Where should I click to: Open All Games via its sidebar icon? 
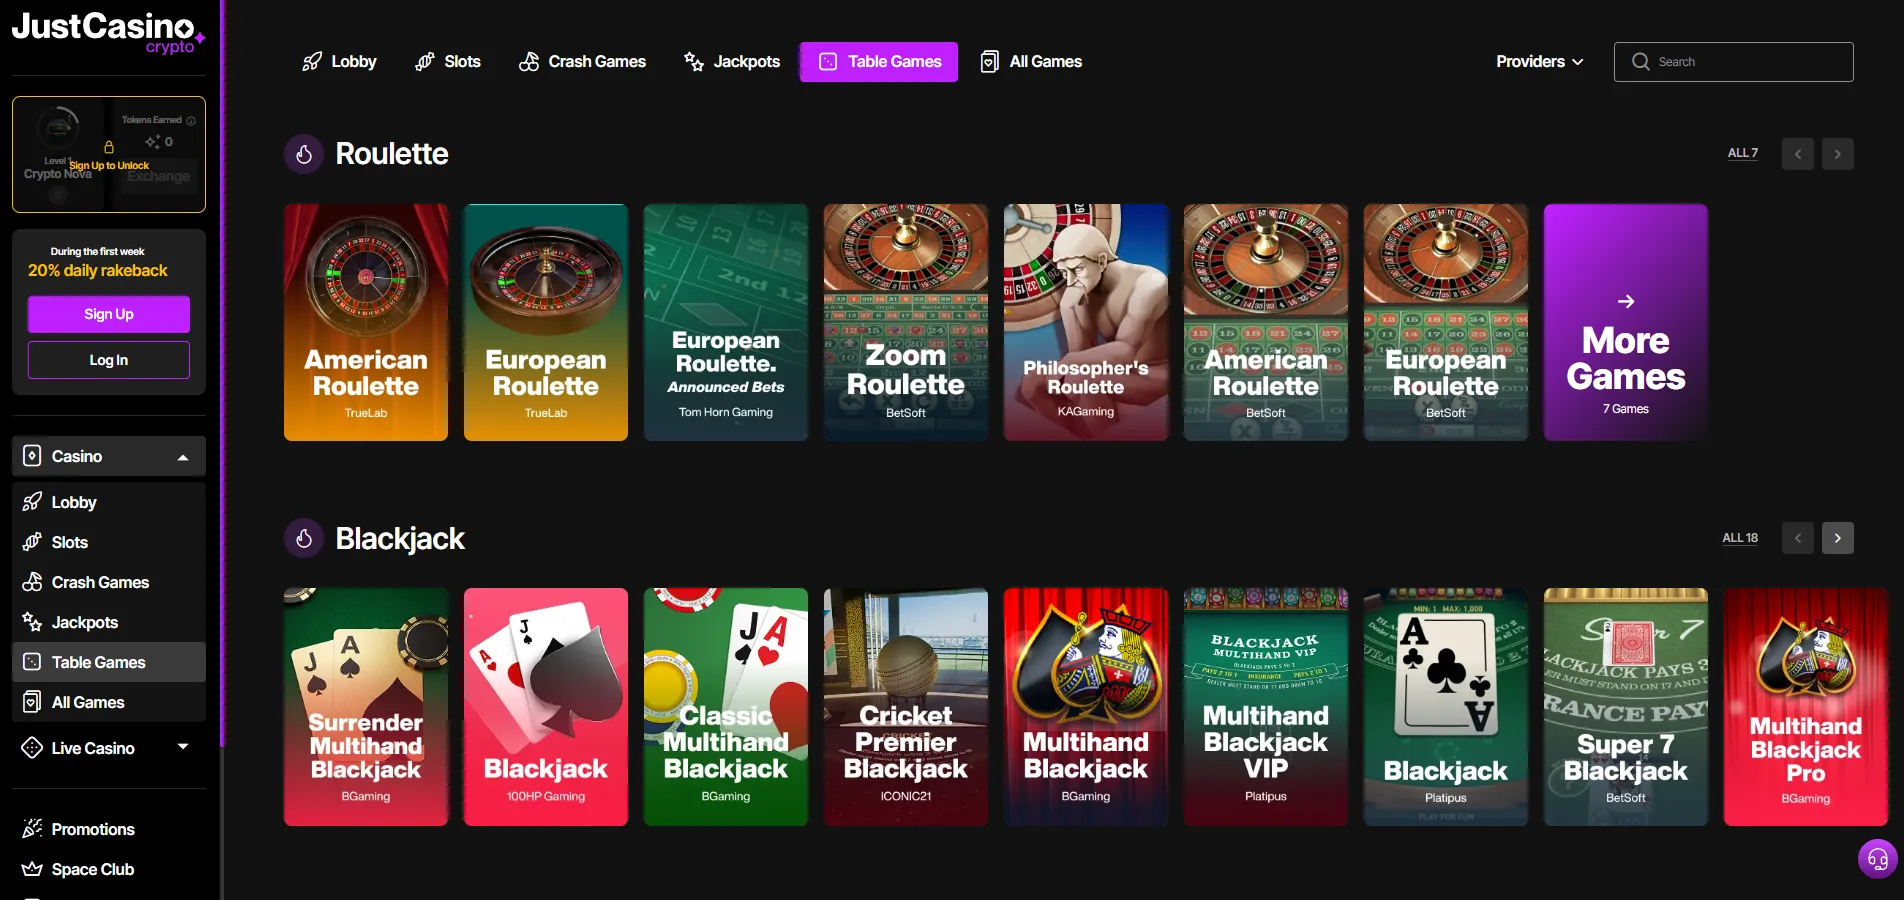tap(33, 702)
